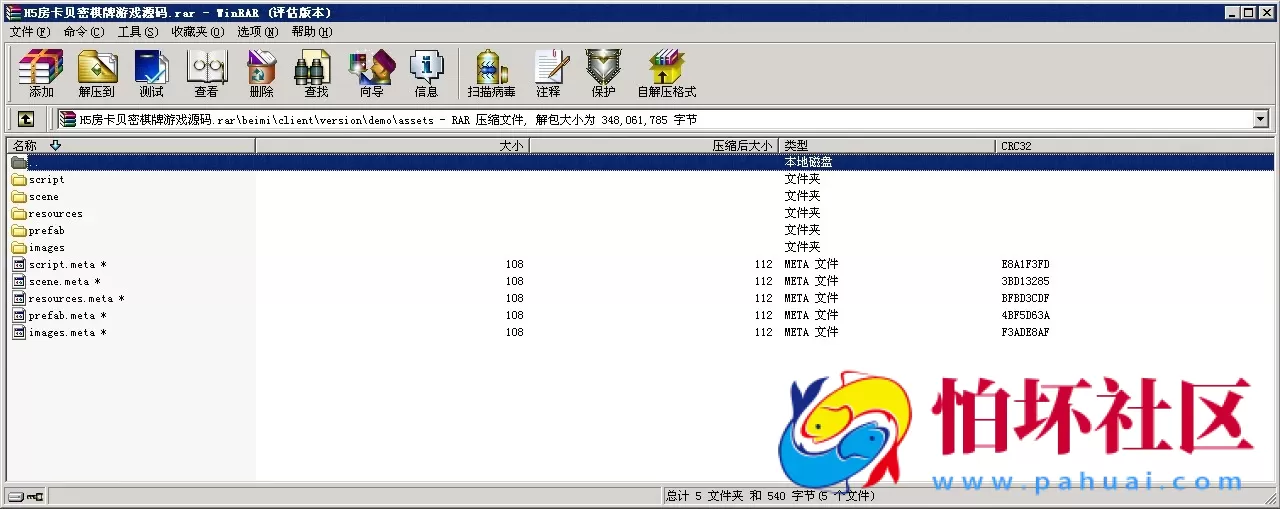1280x509 pixels.
Task: Click the resources.meta file icon
Action: pyautogui.click(x=19, y=299)
